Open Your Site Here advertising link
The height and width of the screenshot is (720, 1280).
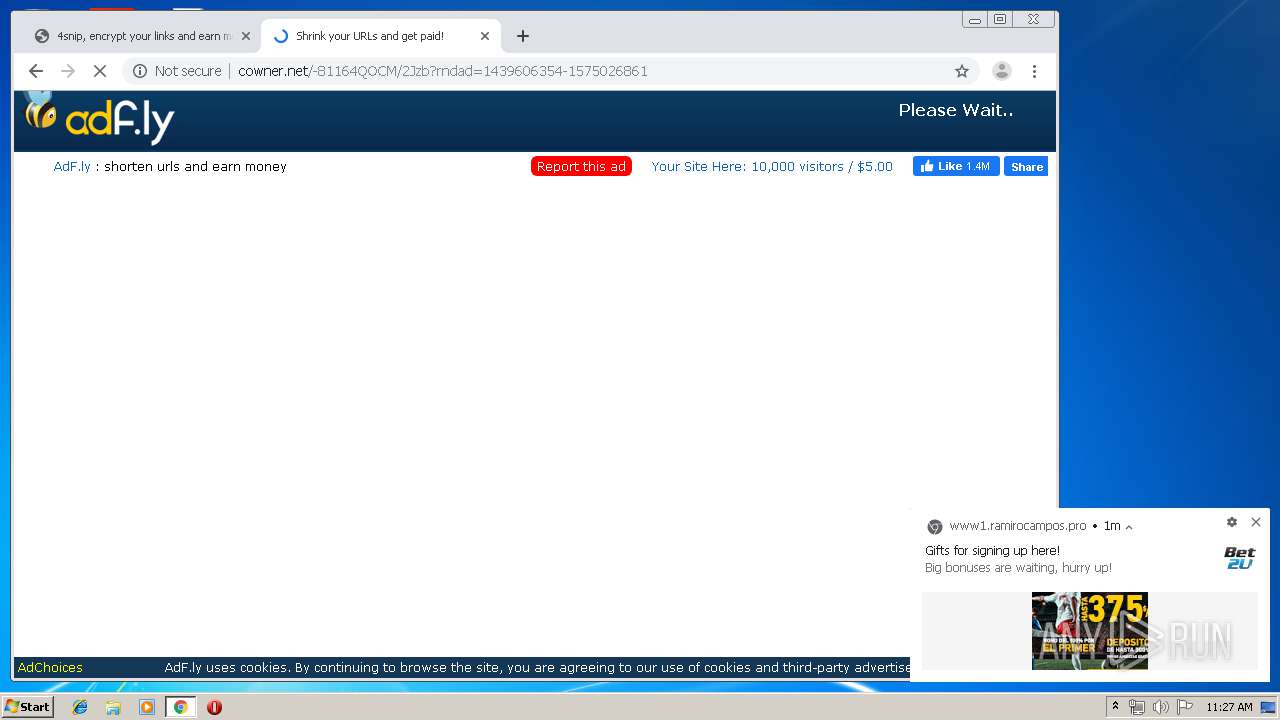pos(772,167)
